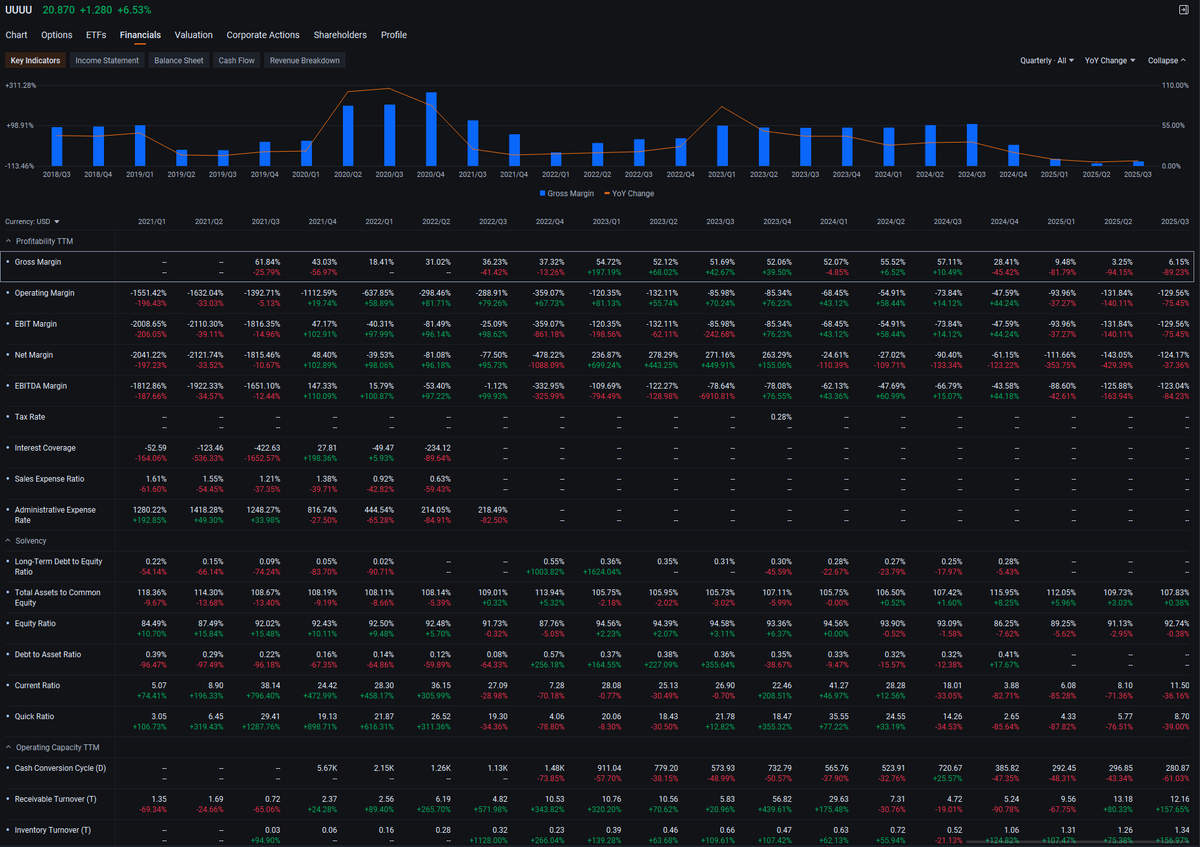Click the 2024/Q1 column header

click(833, 221)
